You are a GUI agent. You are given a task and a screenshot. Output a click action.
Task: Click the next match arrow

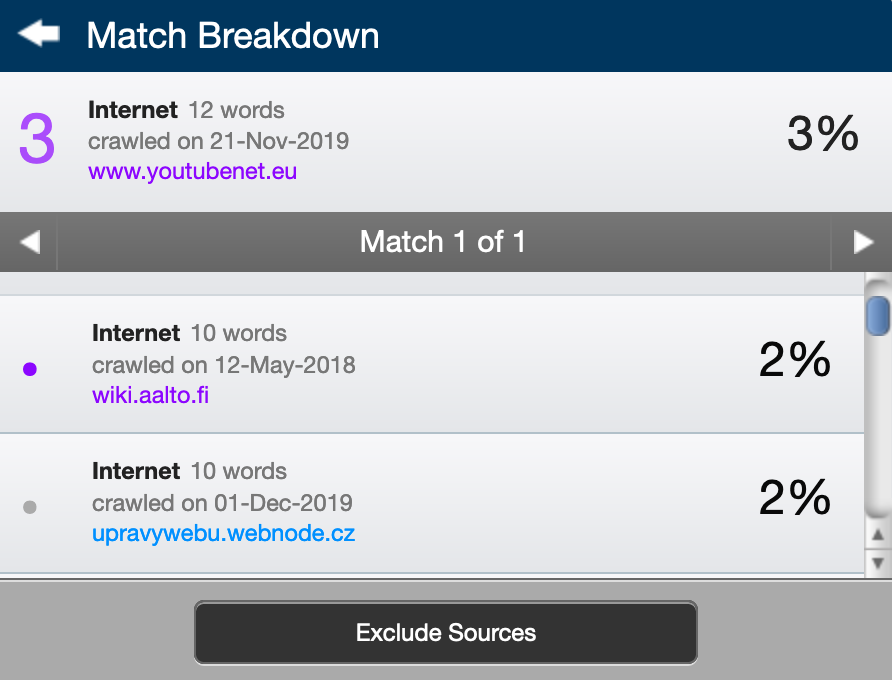[863, 242]
